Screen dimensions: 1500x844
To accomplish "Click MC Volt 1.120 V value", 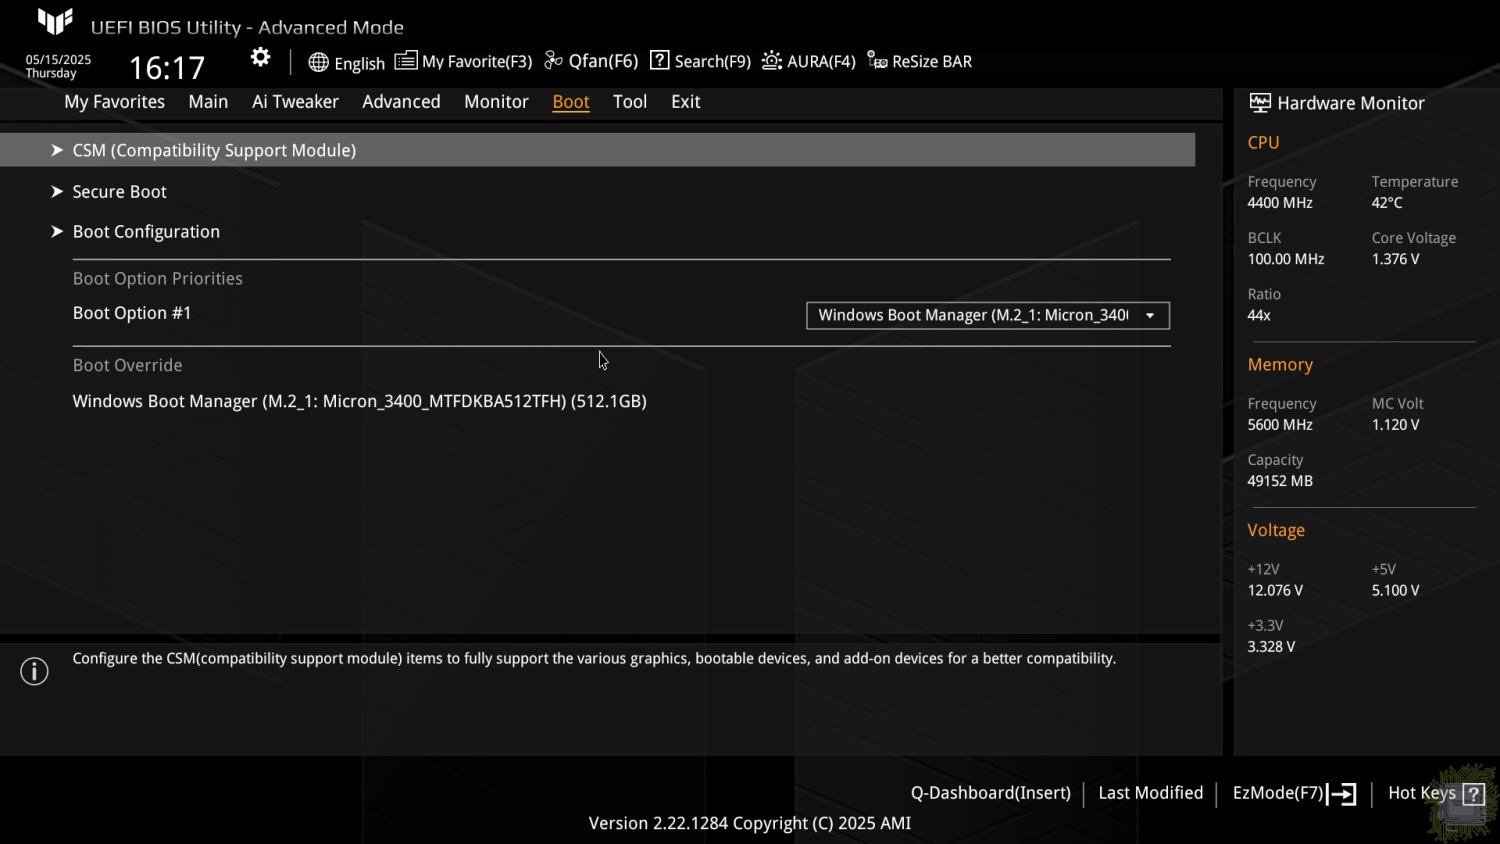I will click(1395, 425).
